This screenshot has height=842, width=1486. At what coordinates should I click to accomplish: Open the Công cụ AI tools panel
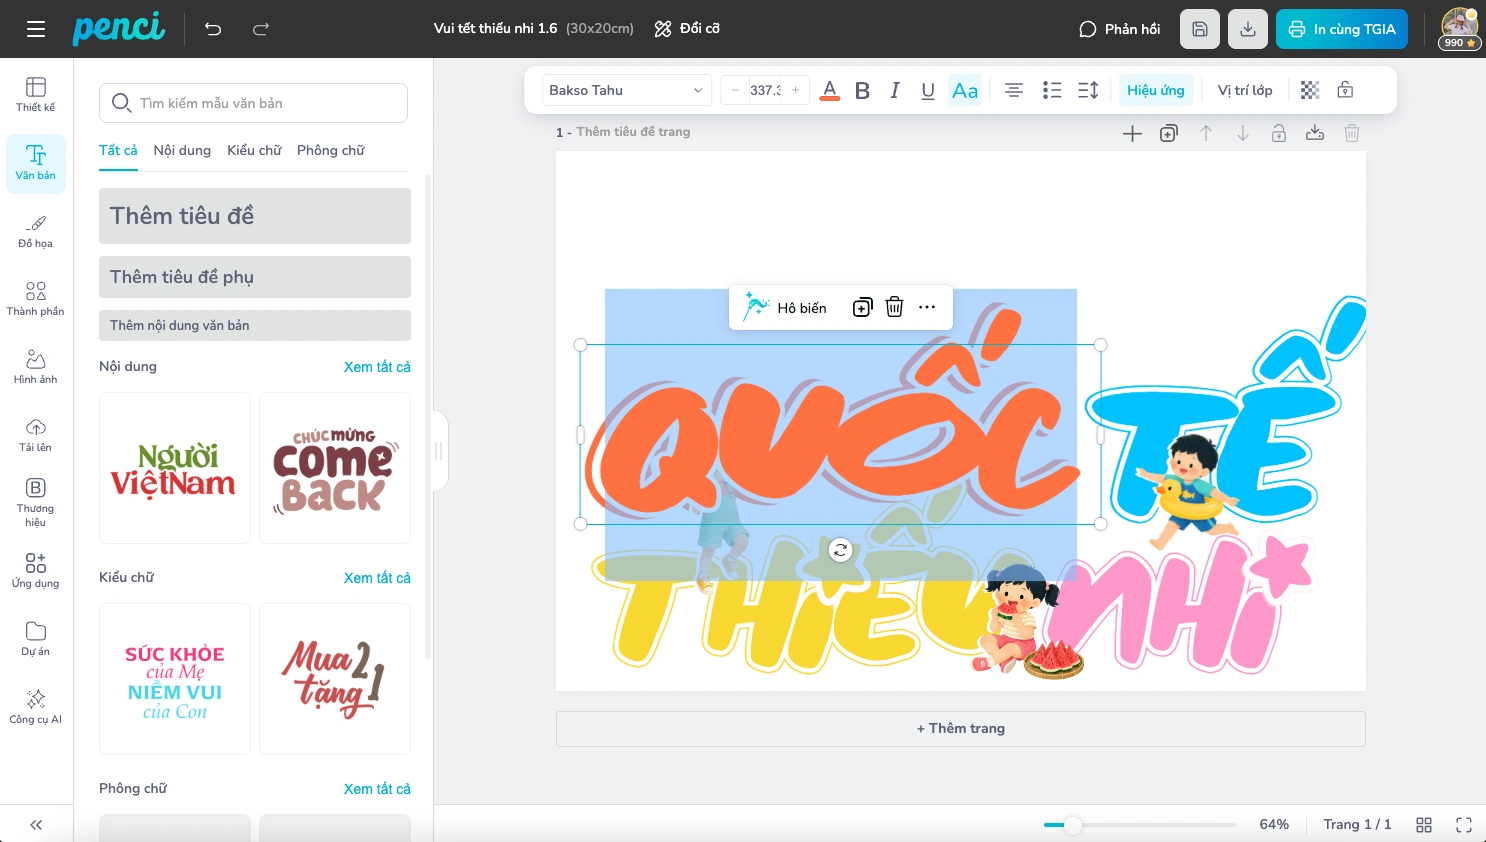[x=36, y=707]
